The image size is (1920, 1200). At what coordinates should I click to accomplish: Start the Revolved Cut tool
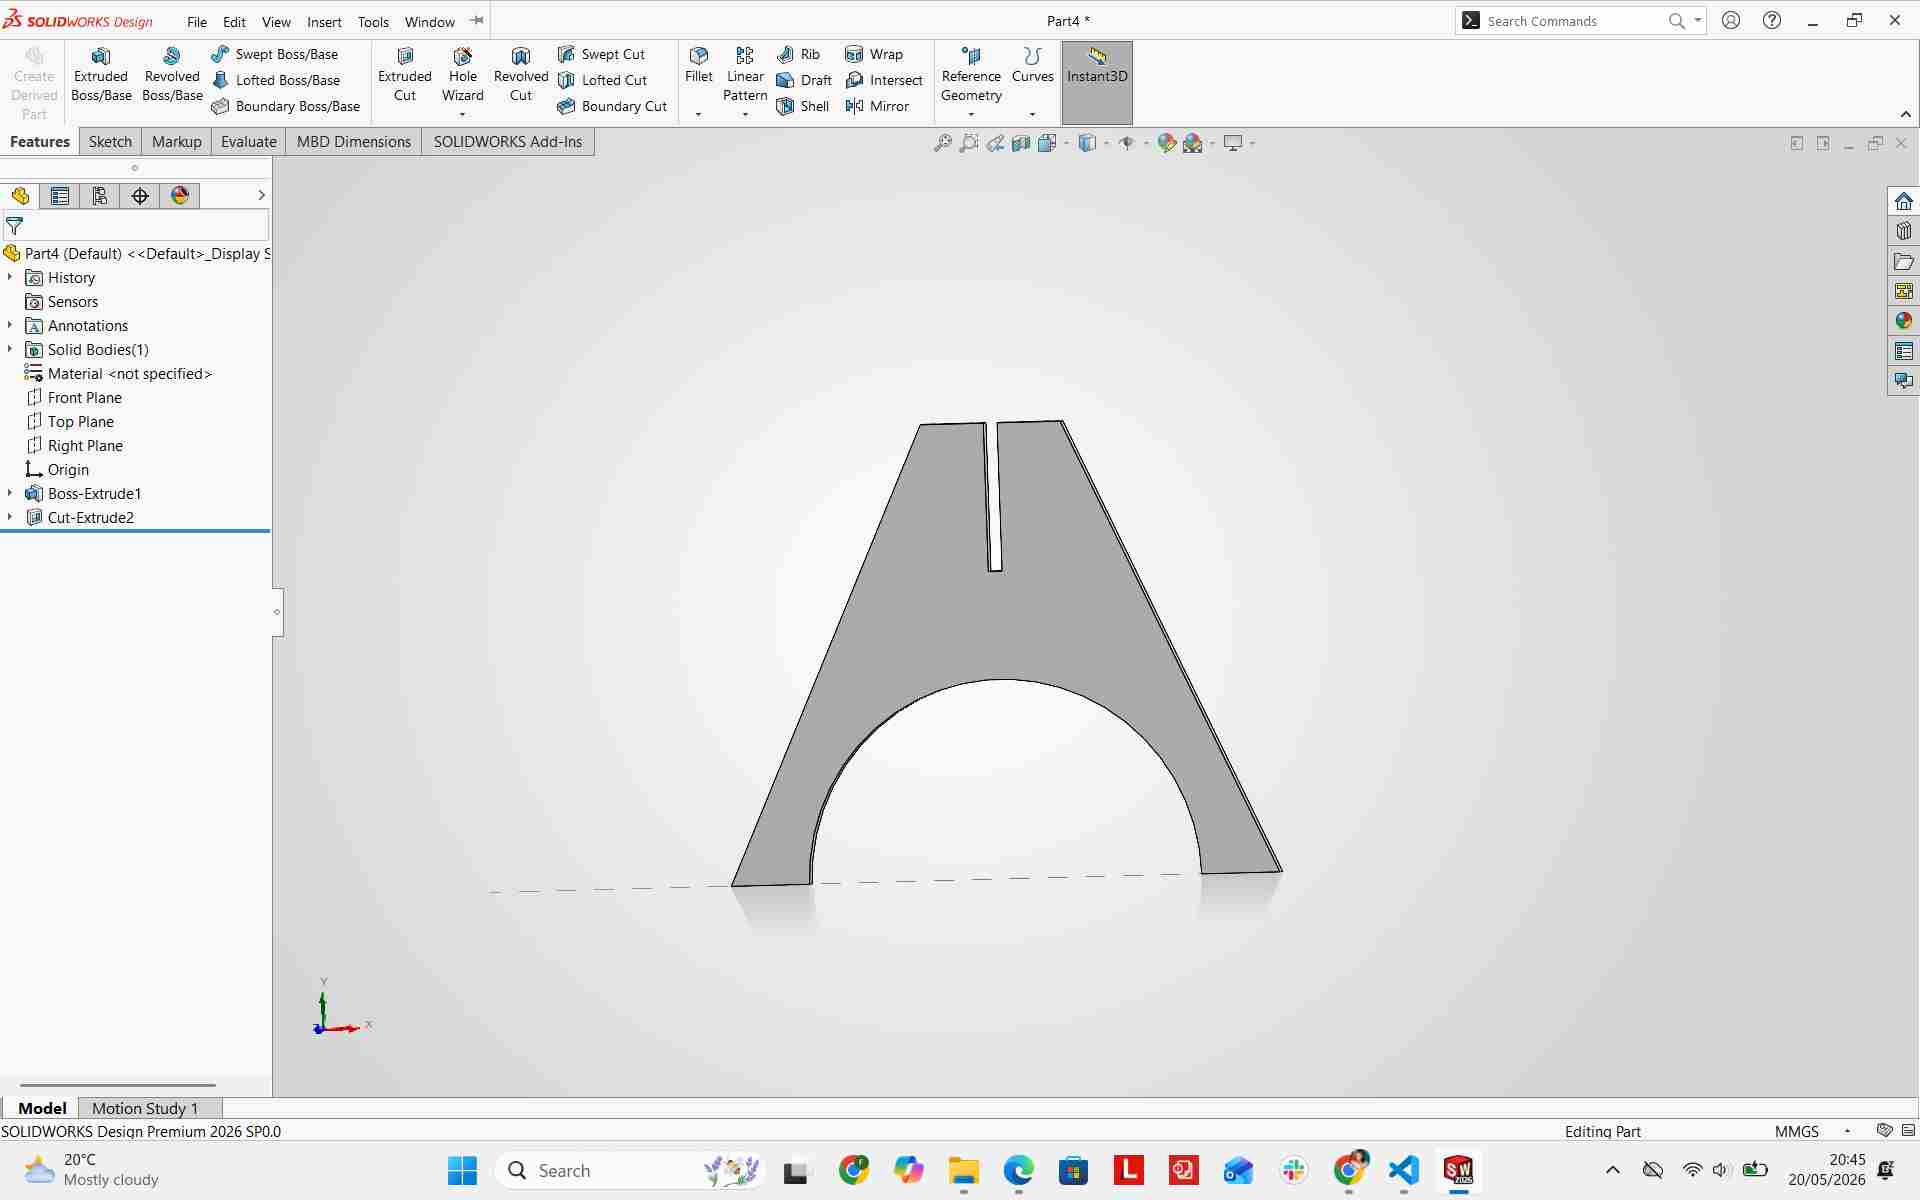521,75
